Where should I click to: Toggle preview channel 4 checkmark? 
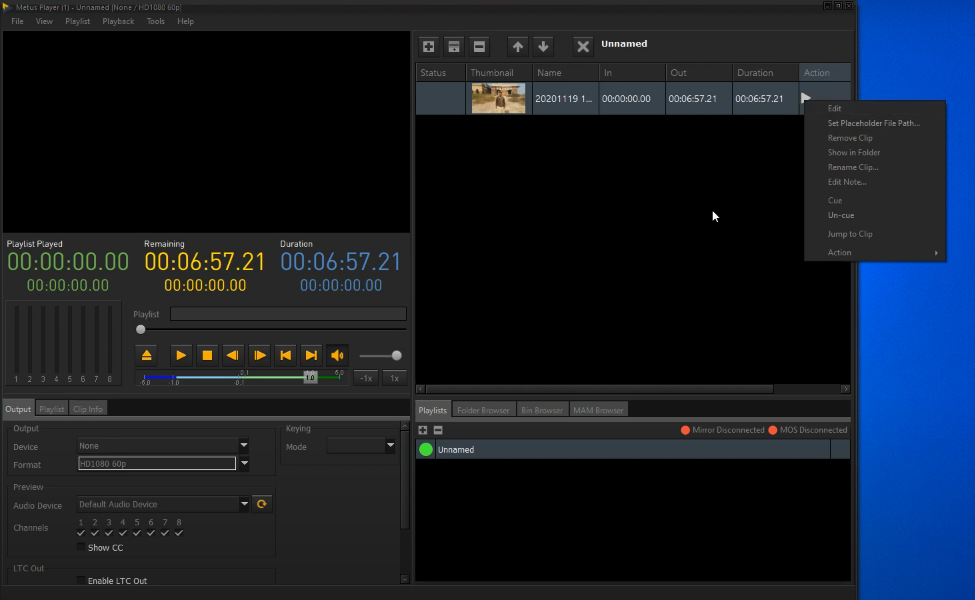[122, 533]
